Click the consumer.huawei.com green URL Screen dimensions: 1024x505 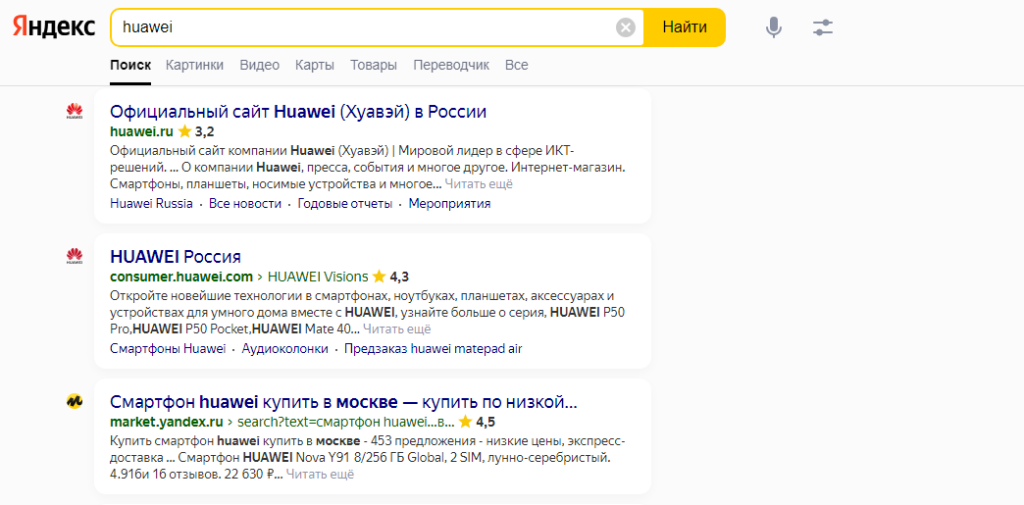click(x=182, y=276)
